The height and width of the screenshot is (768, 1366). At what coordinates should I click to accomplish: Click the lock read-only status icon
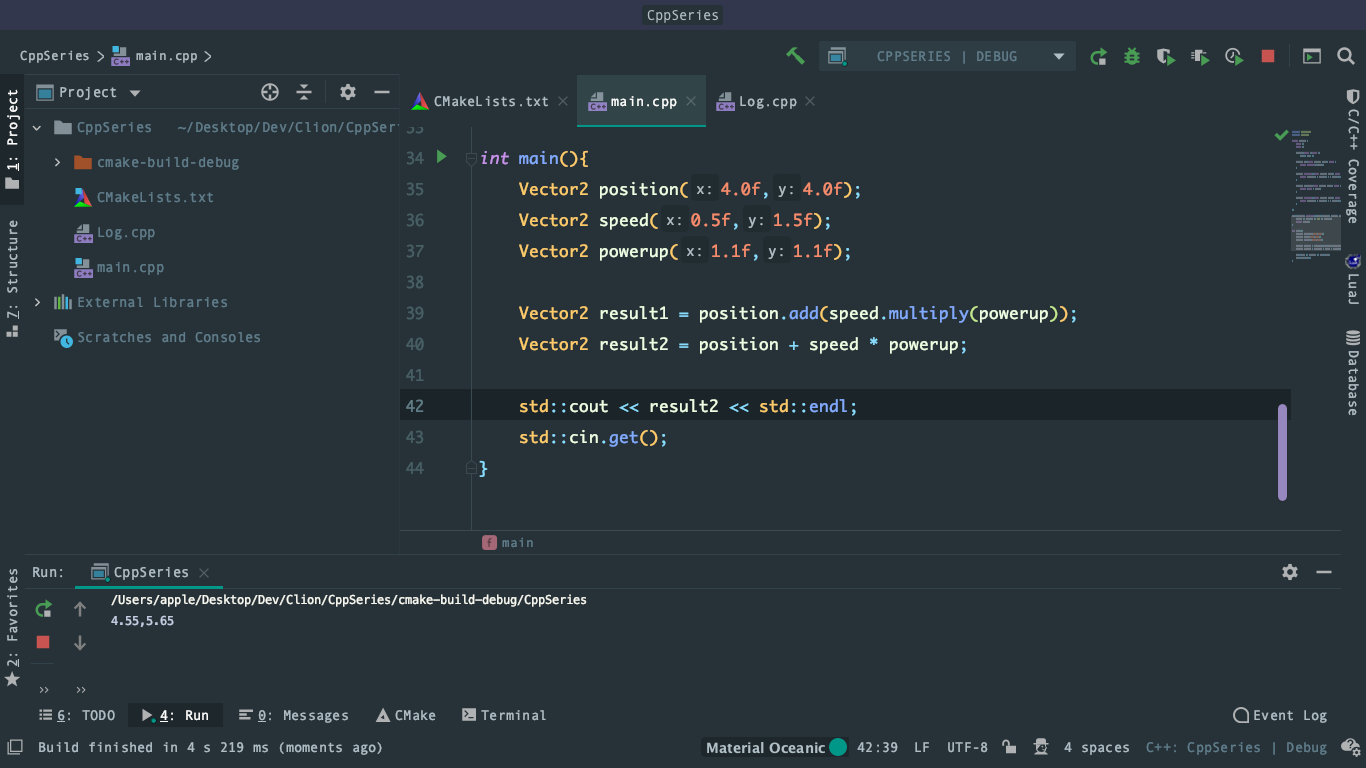(1009, 747)
